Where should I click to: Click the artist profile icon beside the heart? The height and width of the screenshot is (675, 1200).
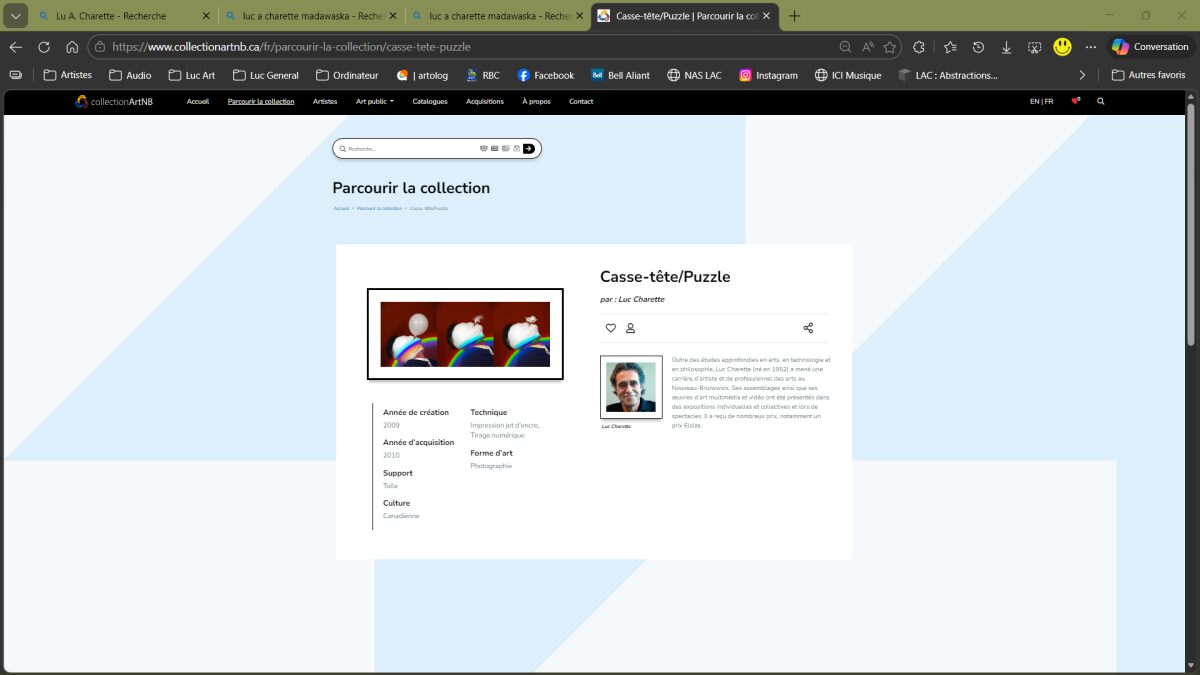pyautogui.click(x=631, y=328)
